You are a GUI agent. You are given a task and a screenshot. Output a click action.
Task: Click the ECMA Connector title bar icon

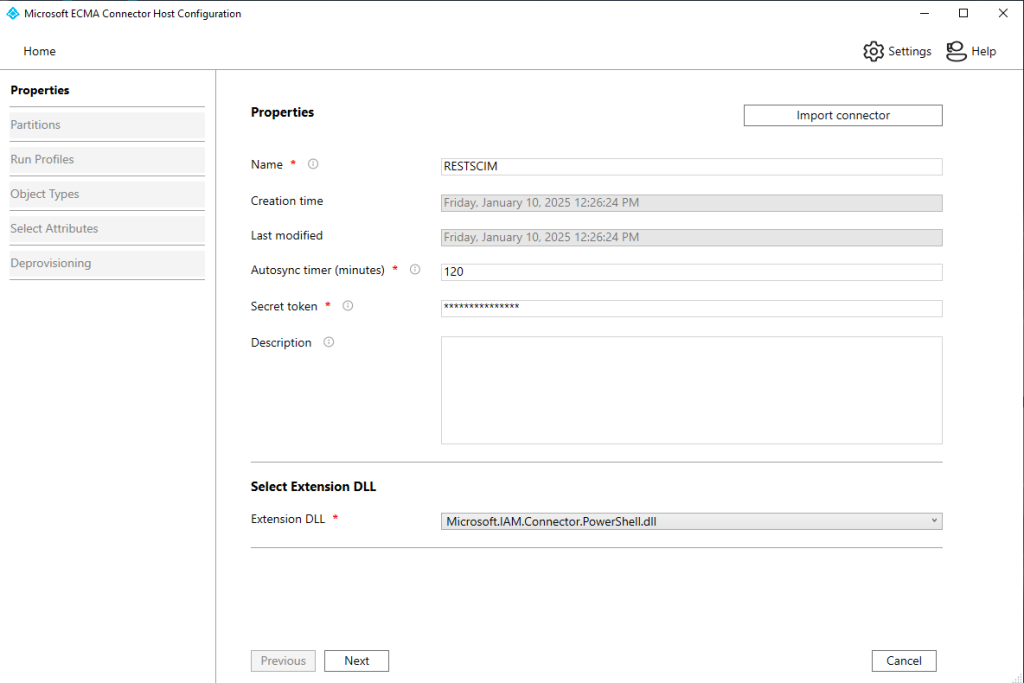click(11, 13)
